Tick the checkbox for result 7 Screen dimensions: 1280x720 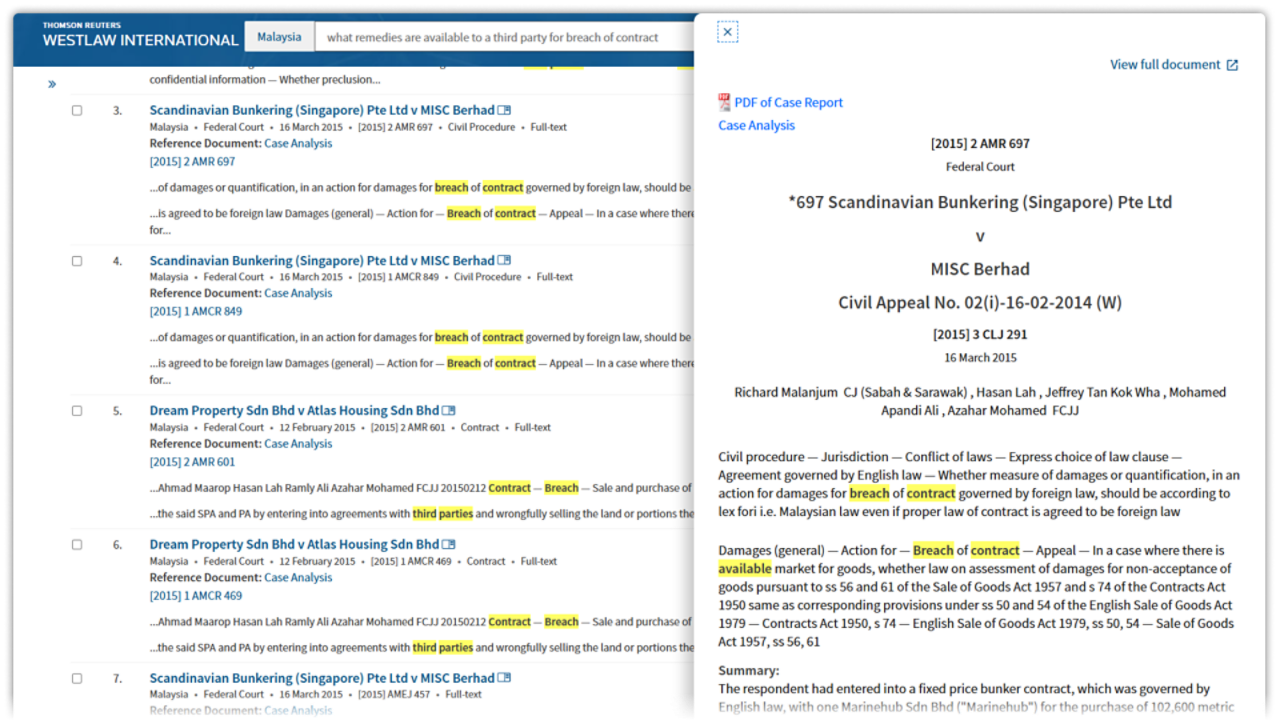pos(77,678)
